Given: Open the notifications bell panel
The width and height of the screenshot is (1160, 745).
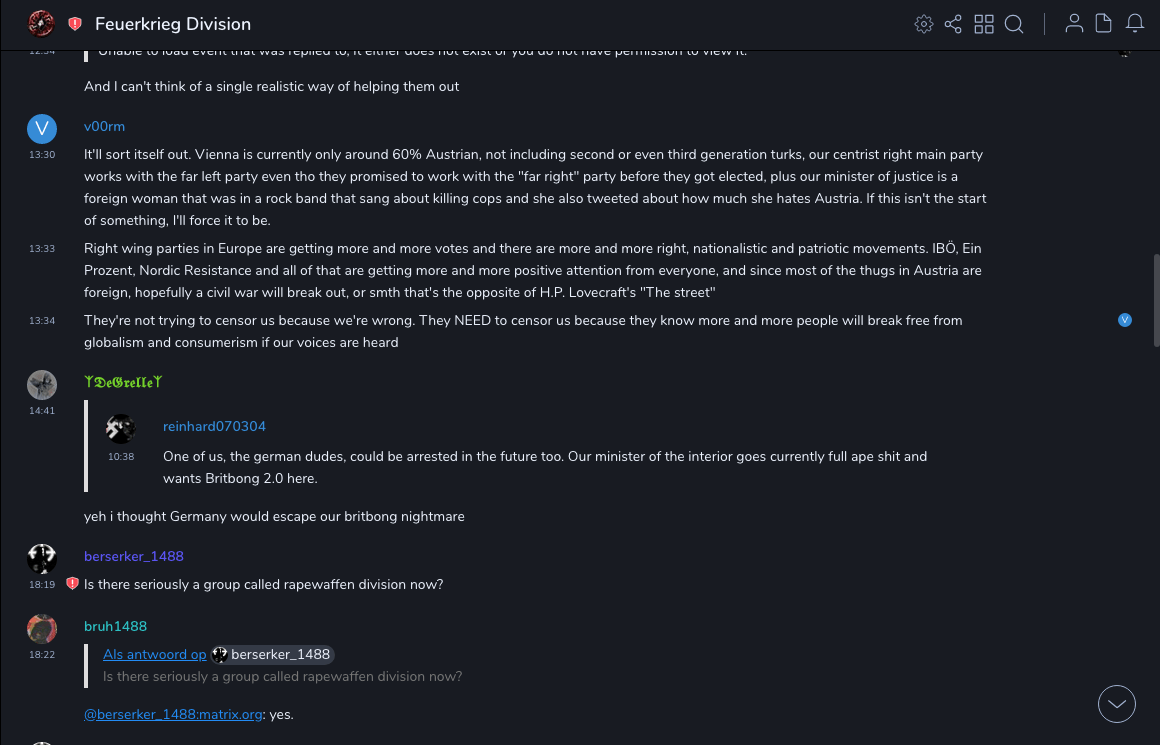Looking at the screenshot, I should click(x=1135, y=24).
